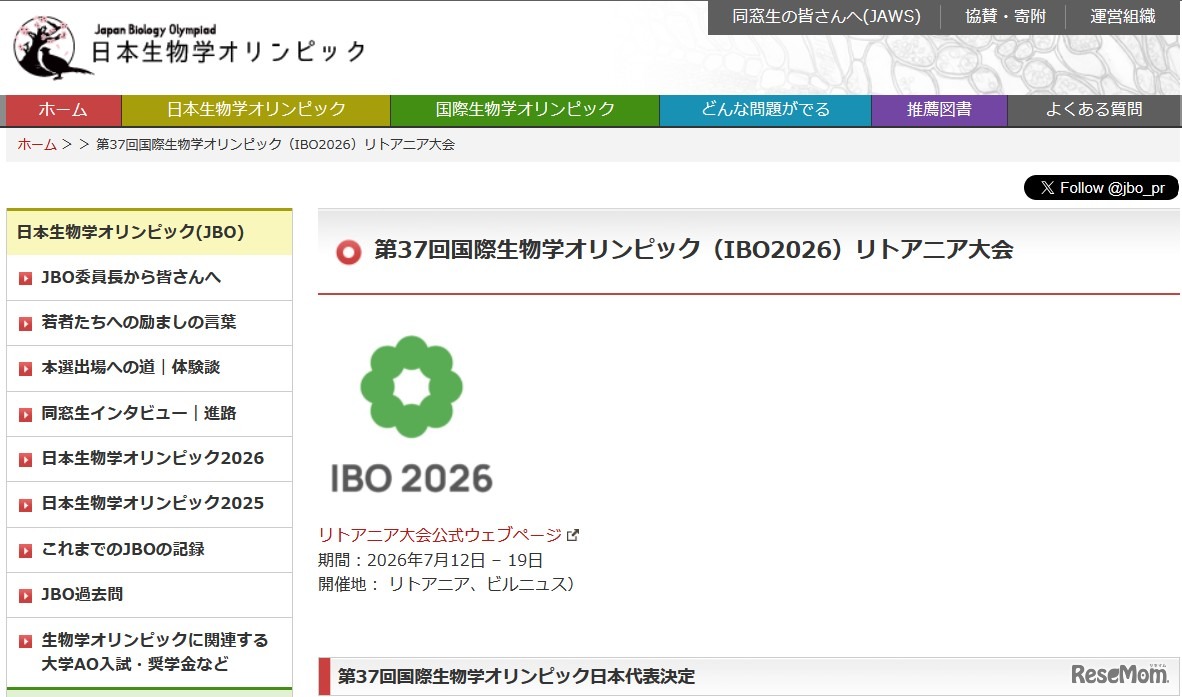Viewport: 1182px width, 697px height.
Task: Open the 国際生物学オリンピック navigation tab
Action: 525,110
